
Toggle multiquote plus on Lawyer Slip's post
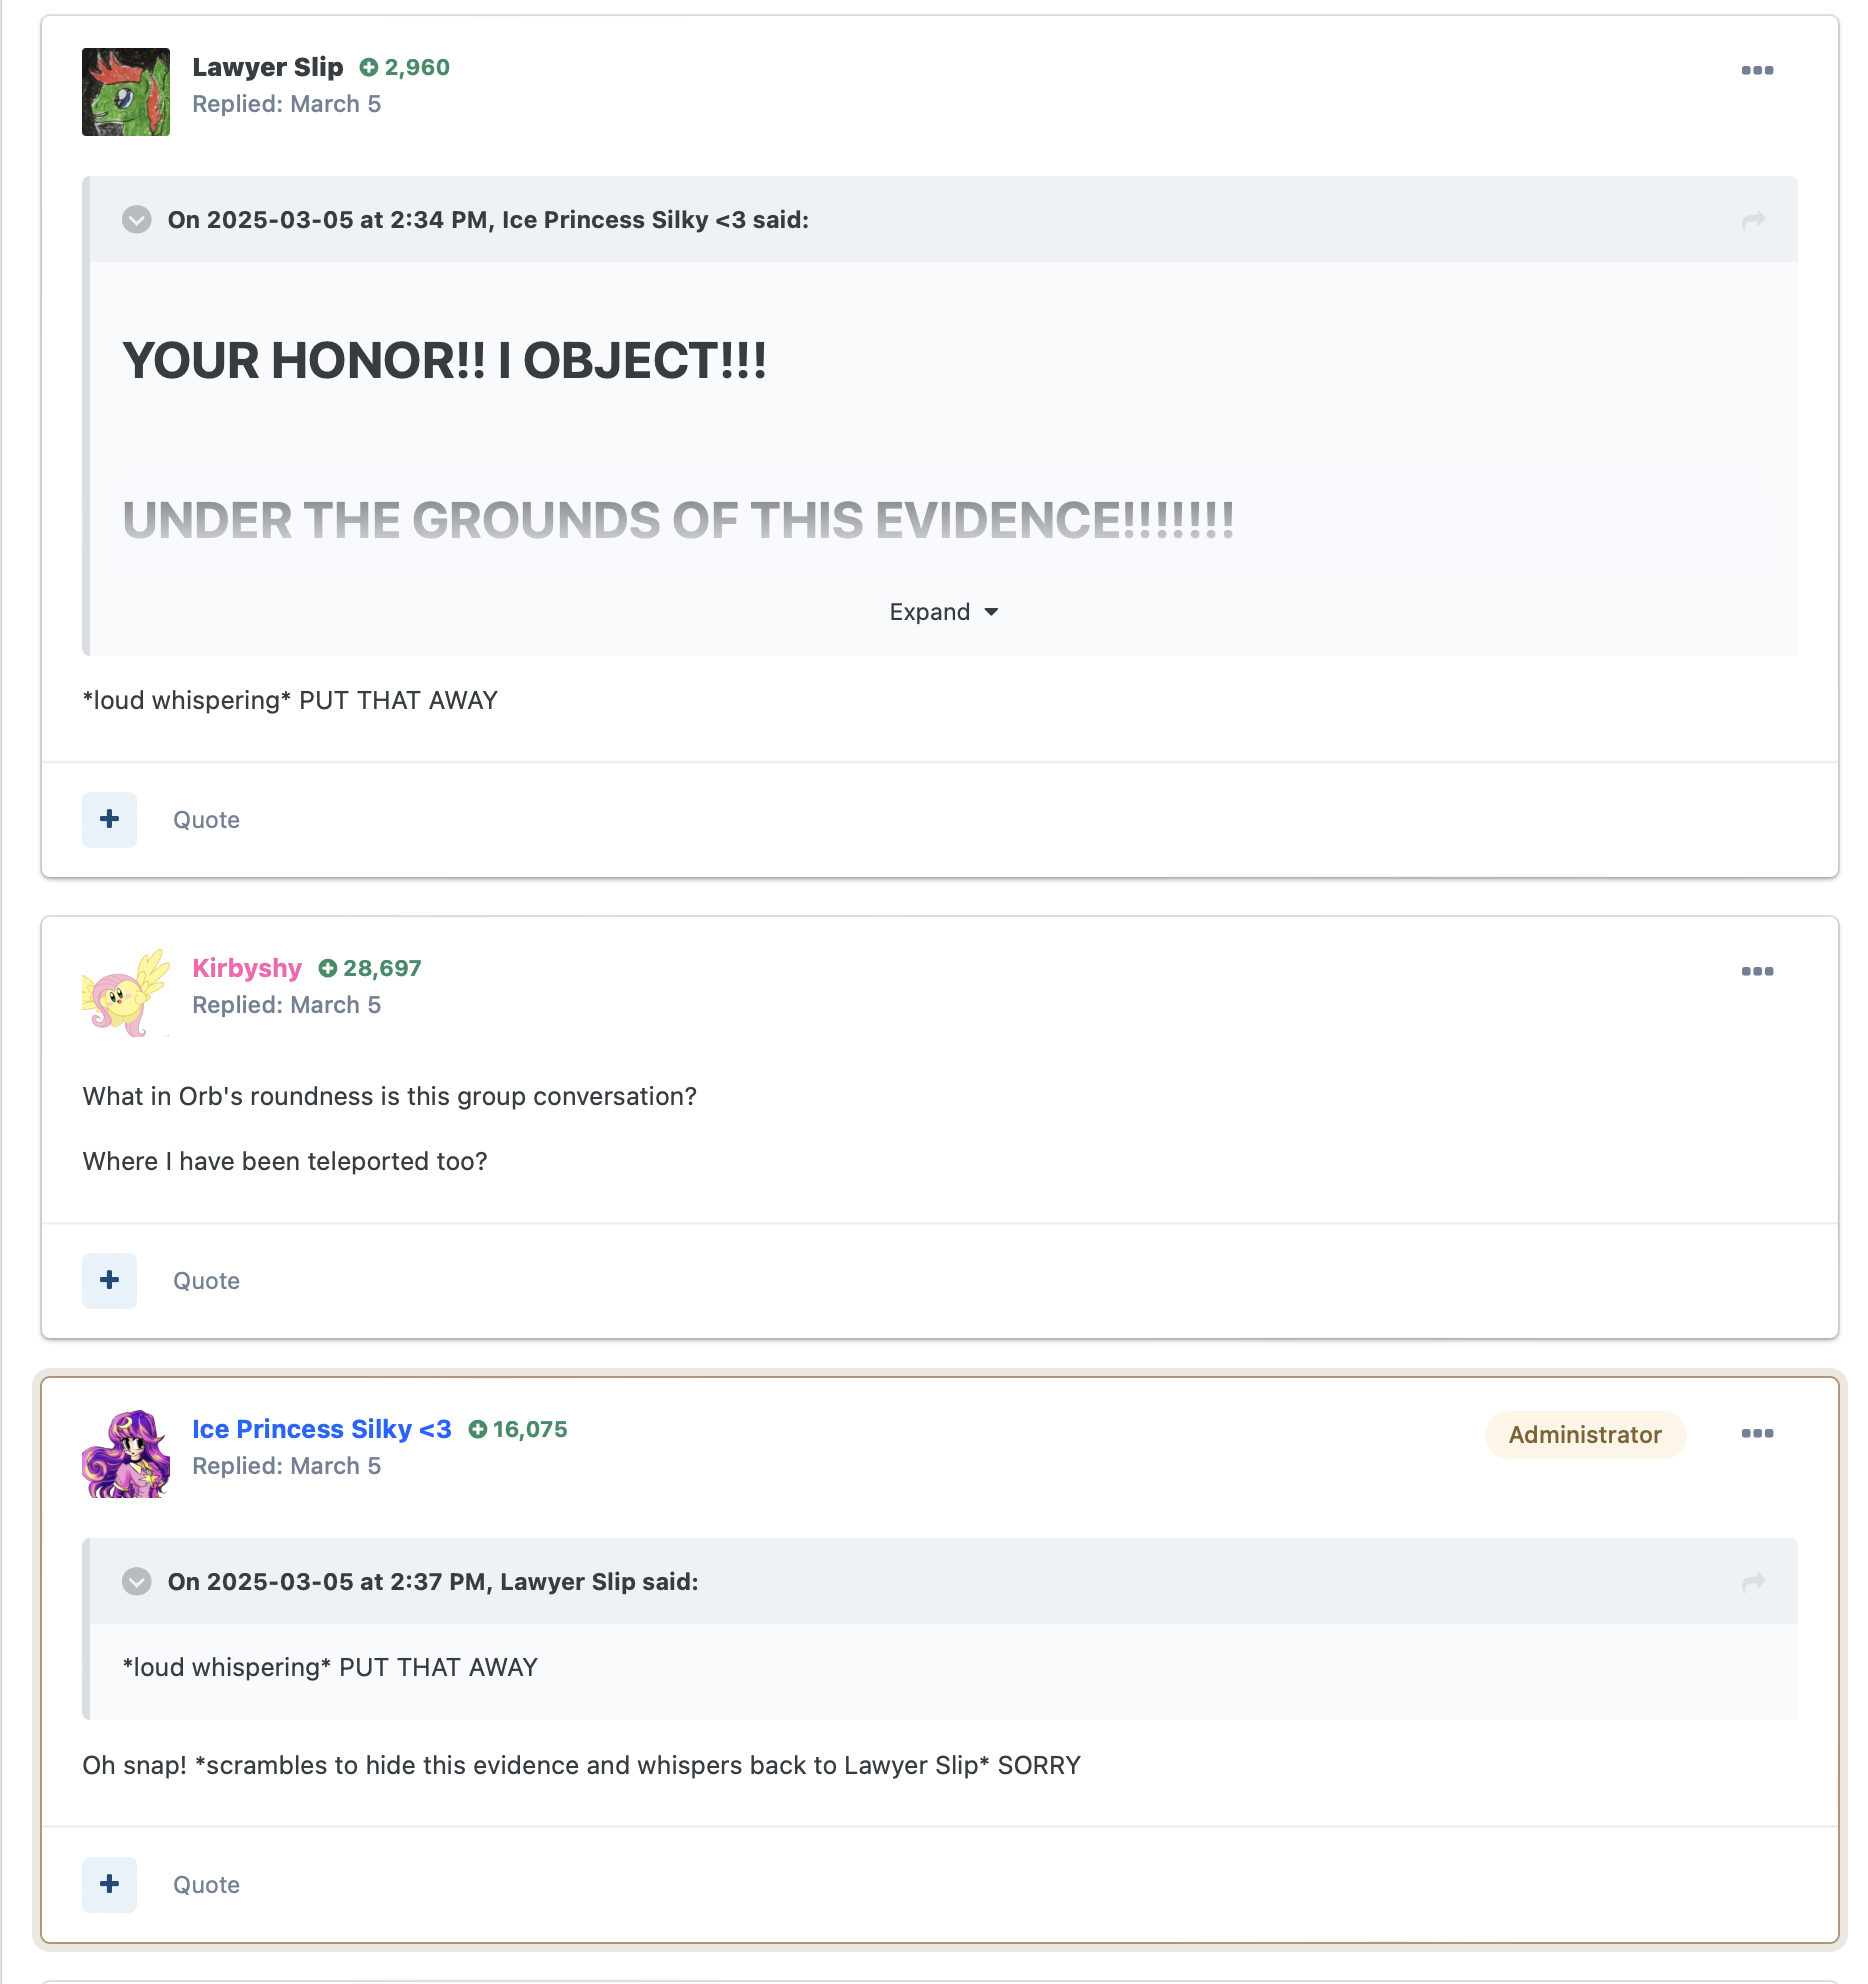point(110,820)
